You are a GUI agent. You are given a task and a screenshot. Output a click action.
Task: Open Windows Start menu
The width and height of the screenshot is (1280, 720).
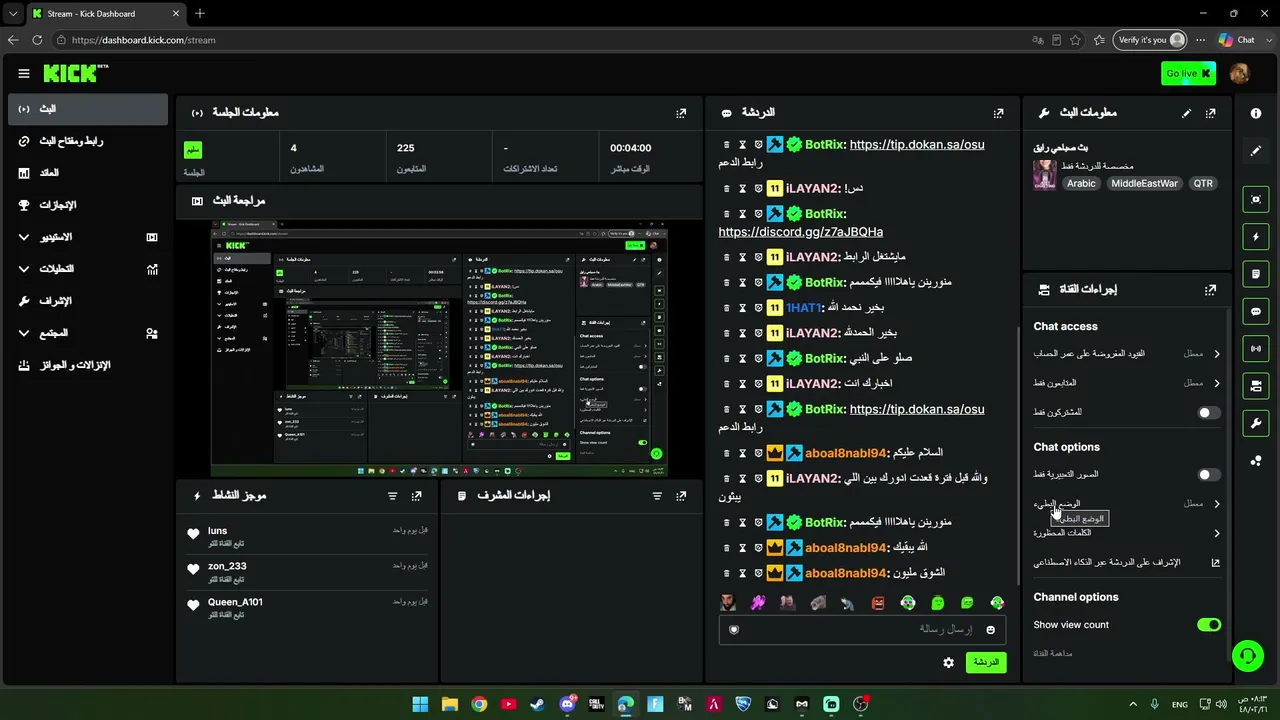pos(420,704)
